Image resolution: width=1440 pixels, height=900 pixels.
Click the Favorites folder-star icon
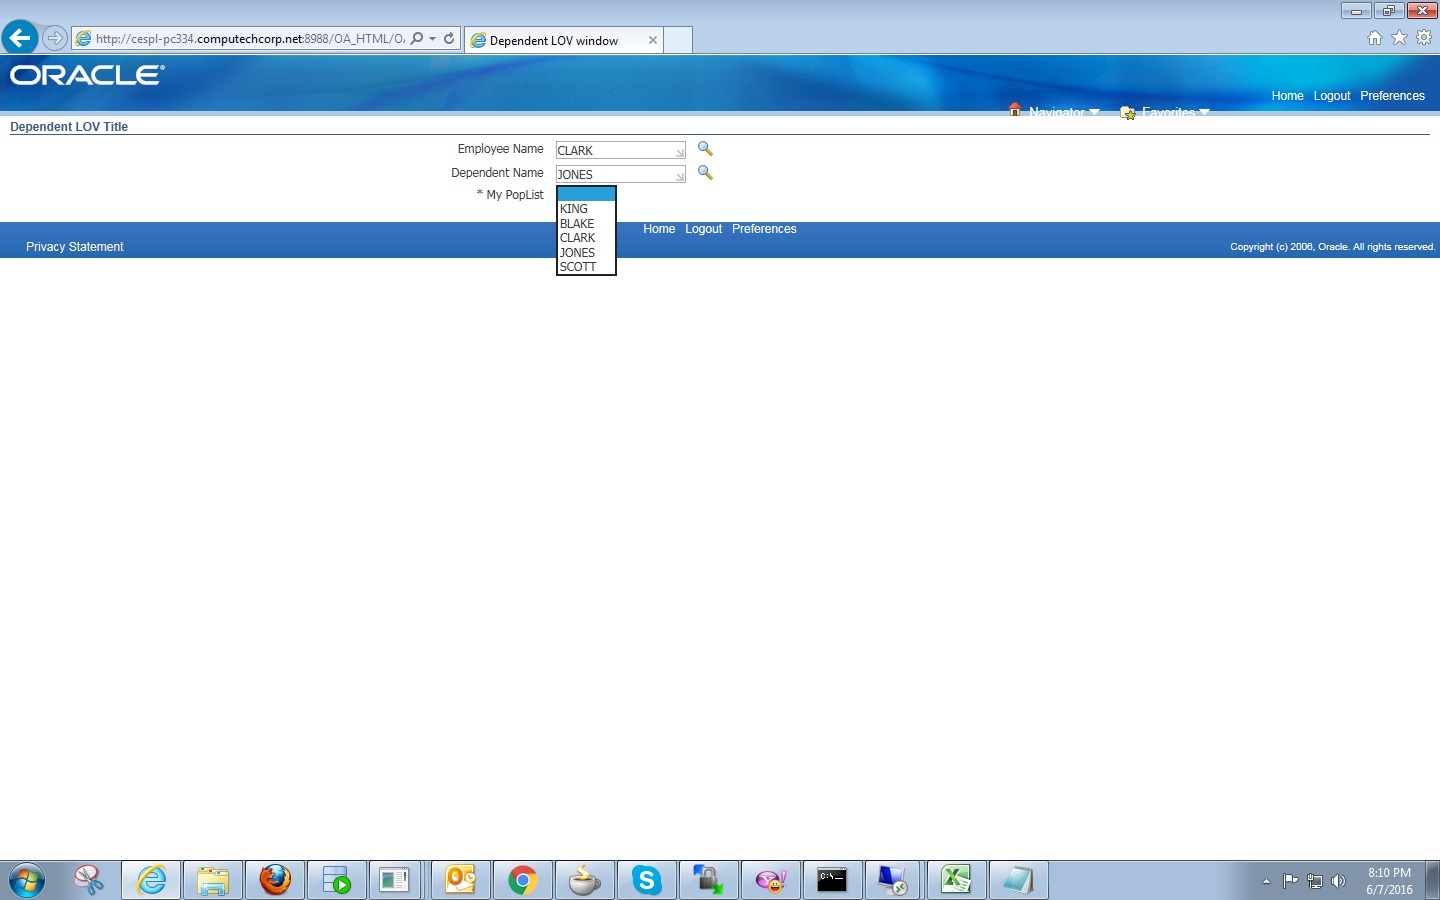tap(1126, 112)
